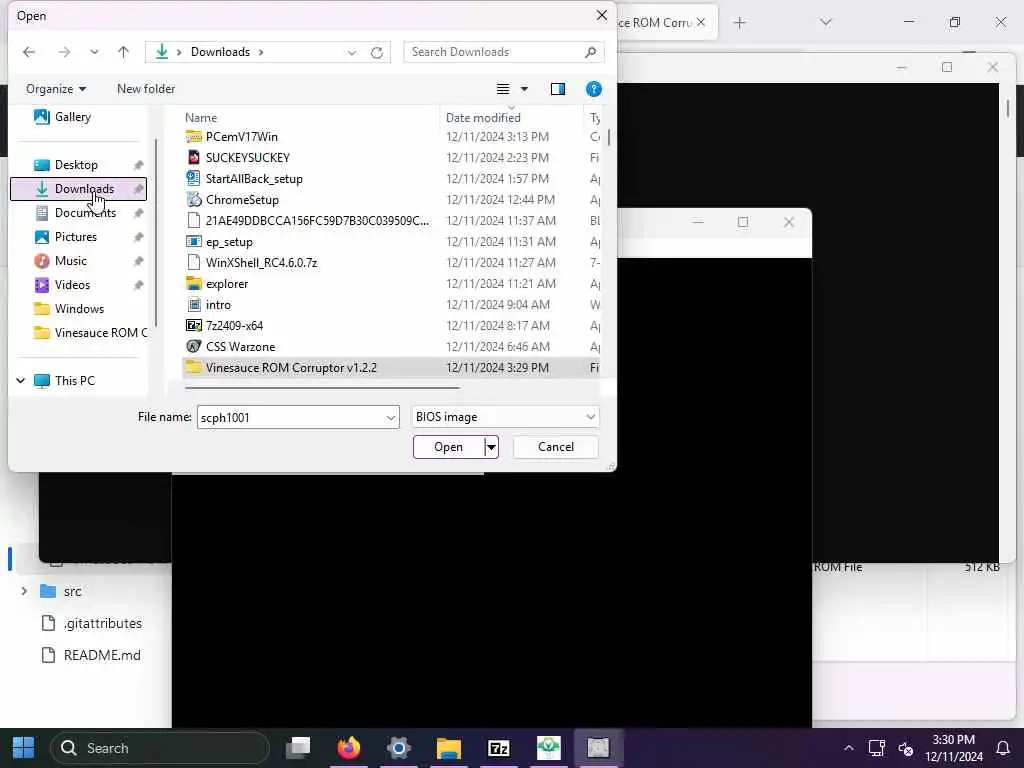Show hidden system tray icons
This screenshot has width=1024, height=768.
tap(848, 748)
